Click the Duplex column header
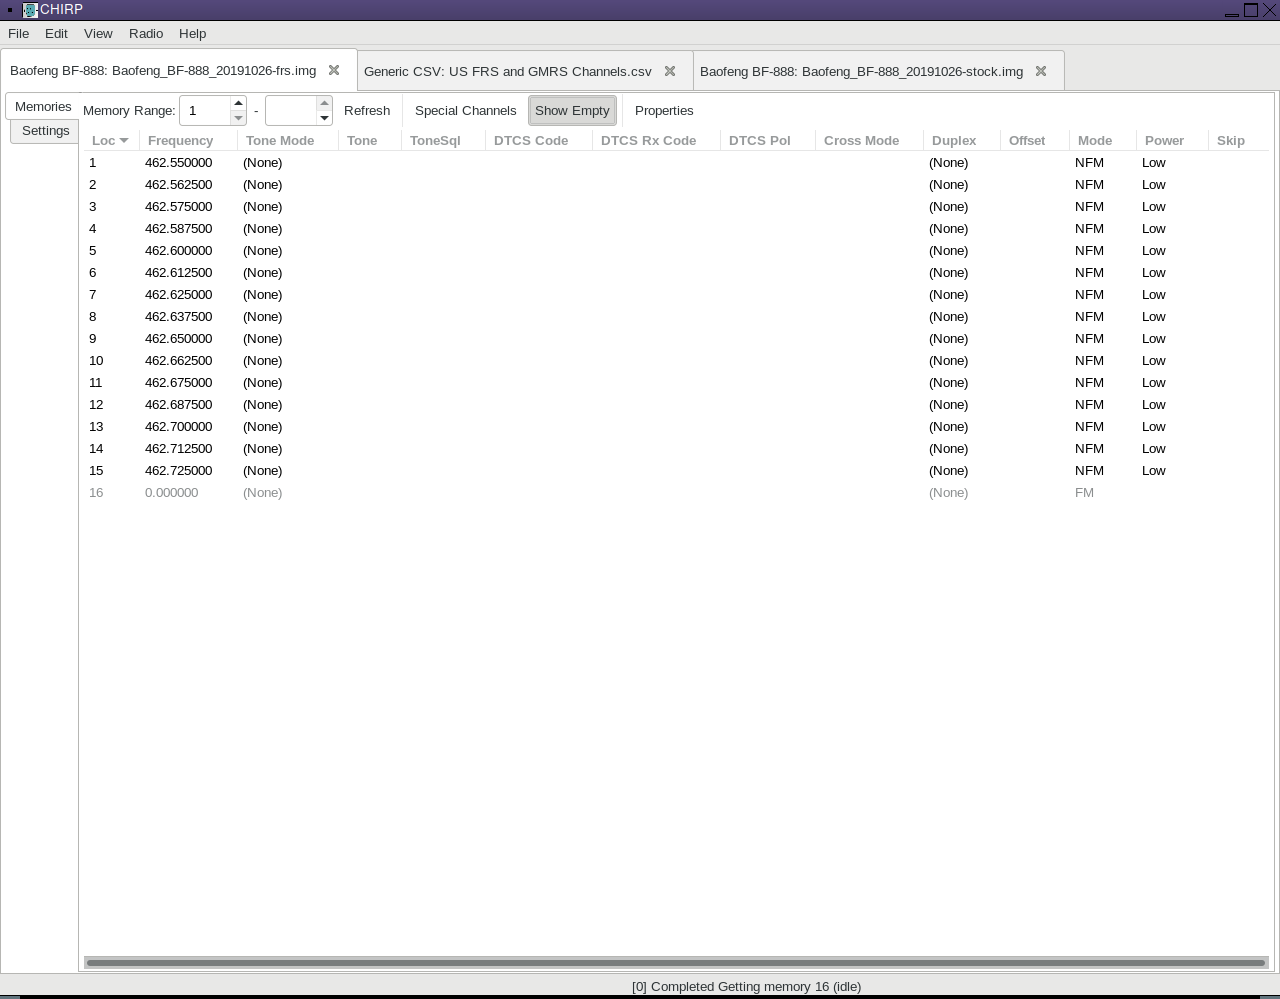Image resolution: width=1280 pixels, height=999 pixels. pyautogui.click(x=962, y=141)
